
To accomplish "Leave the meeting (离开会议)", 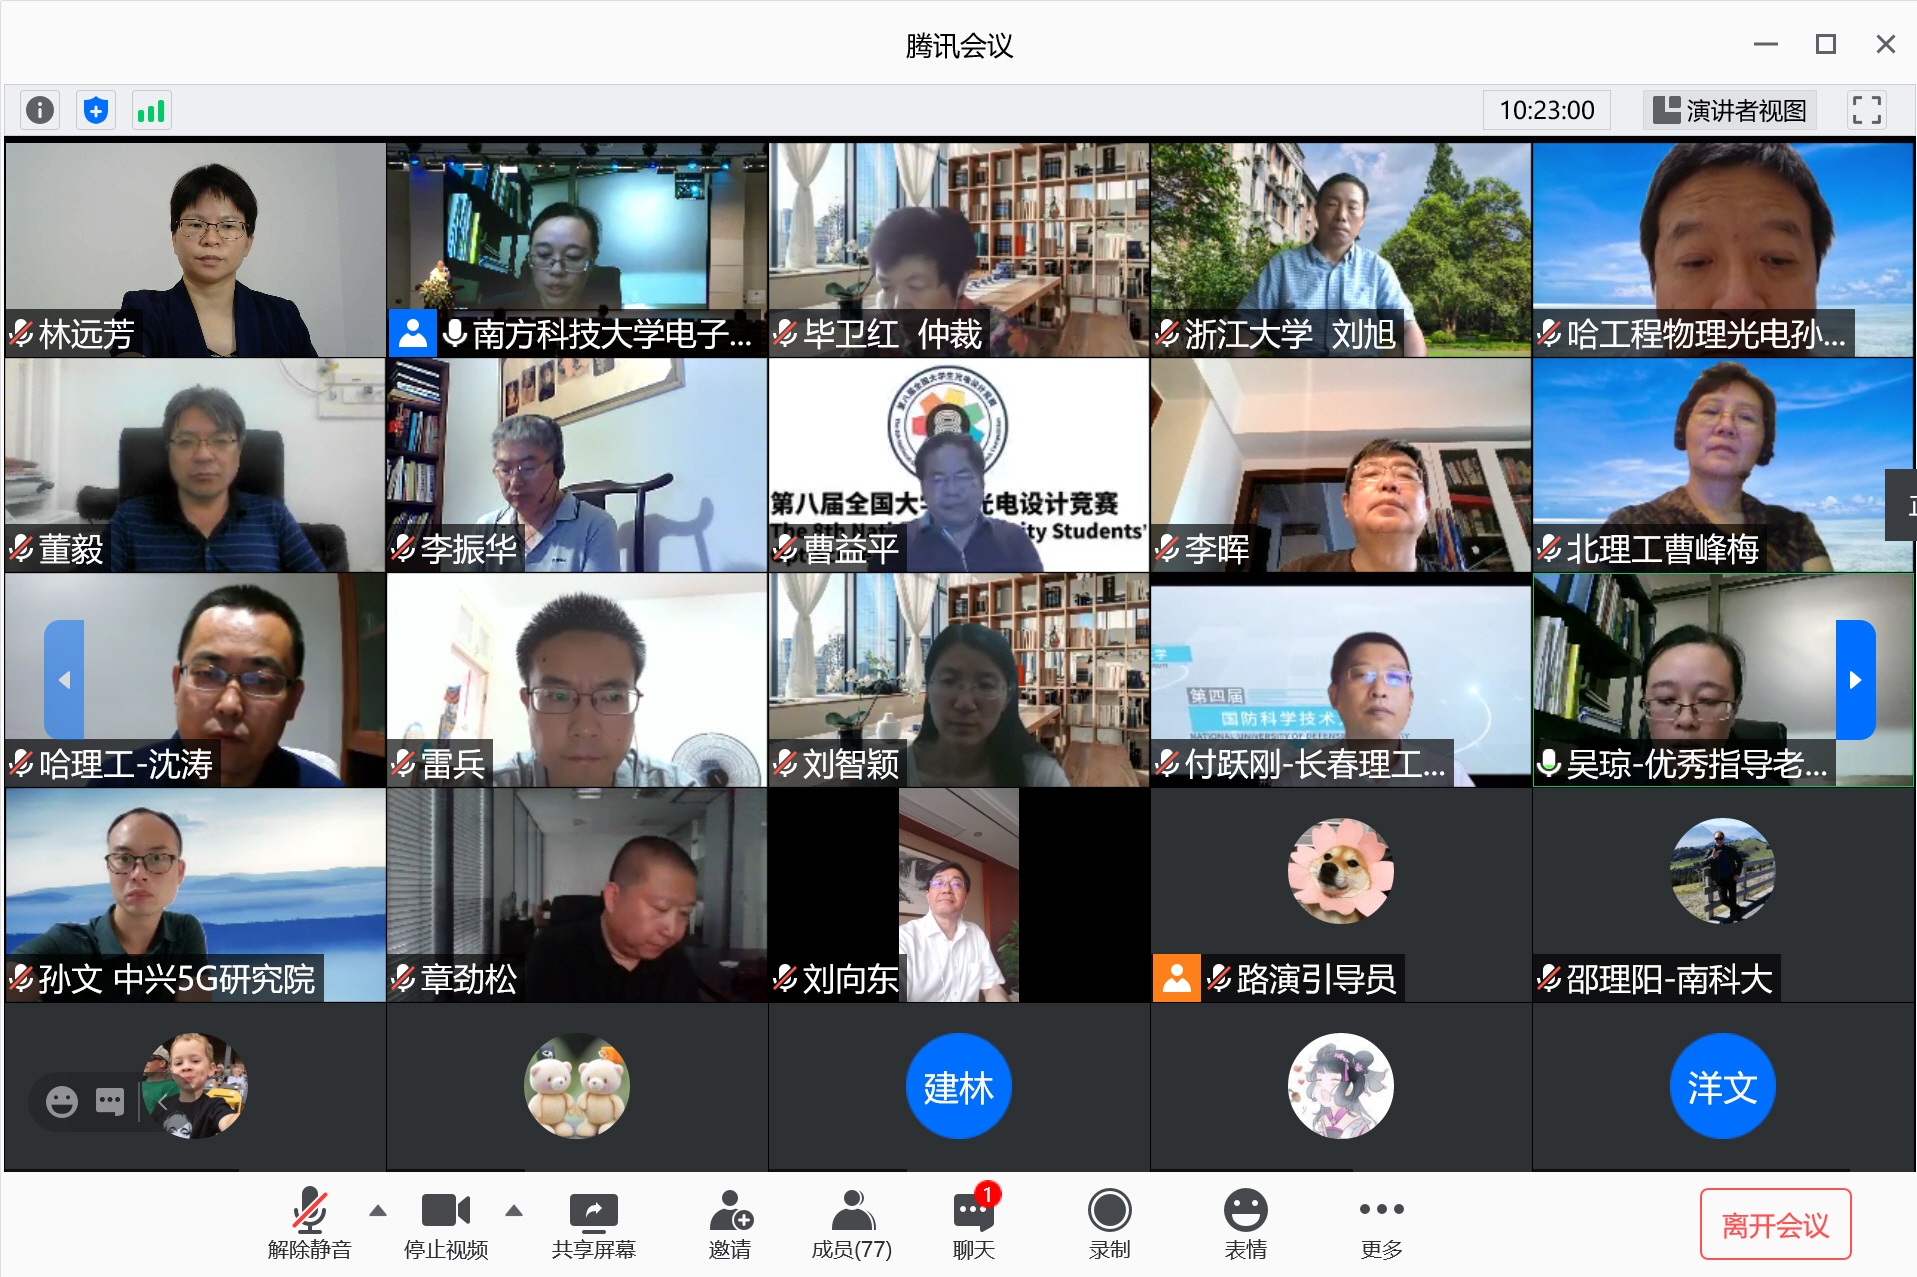I will [x=1776, y=1224].
